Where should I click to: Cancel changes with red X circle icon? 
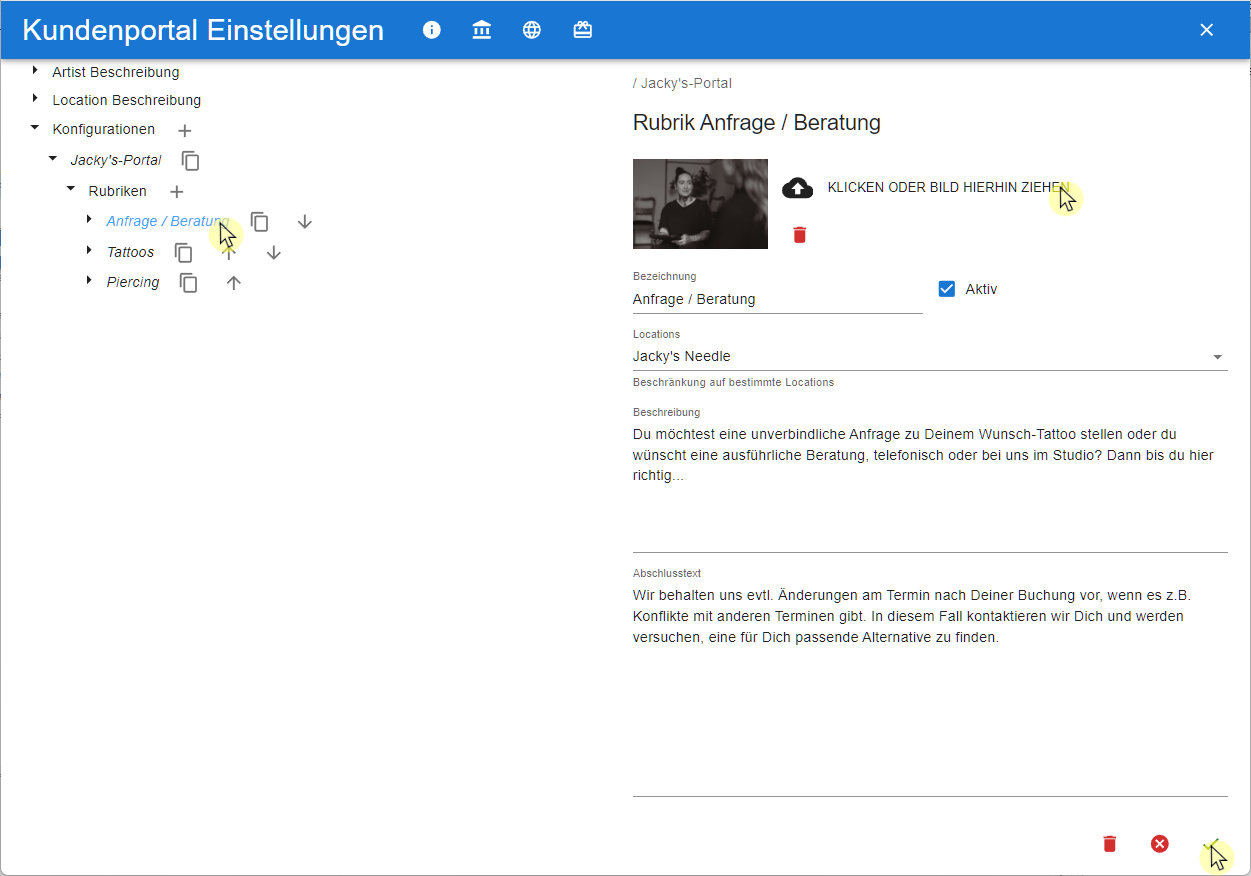(x=1160, y=844)
